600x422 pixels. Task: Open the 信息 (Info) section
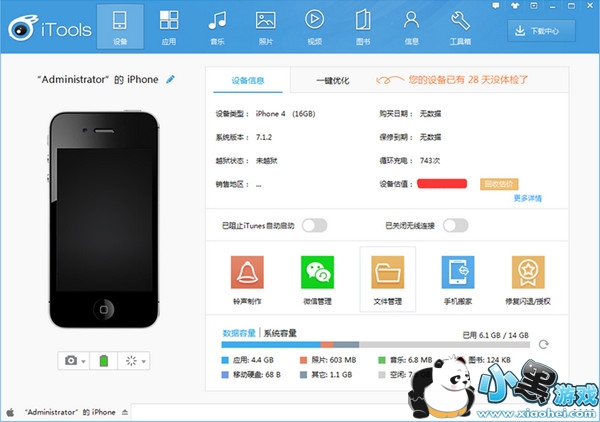[411, 27]
